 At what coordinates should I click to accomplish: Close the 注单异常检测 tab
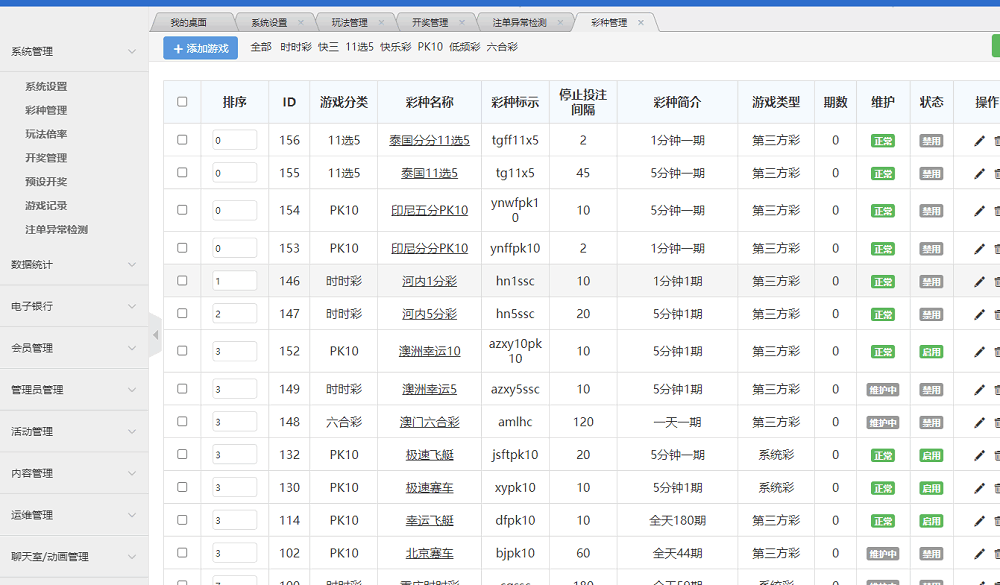click(560, 22)
